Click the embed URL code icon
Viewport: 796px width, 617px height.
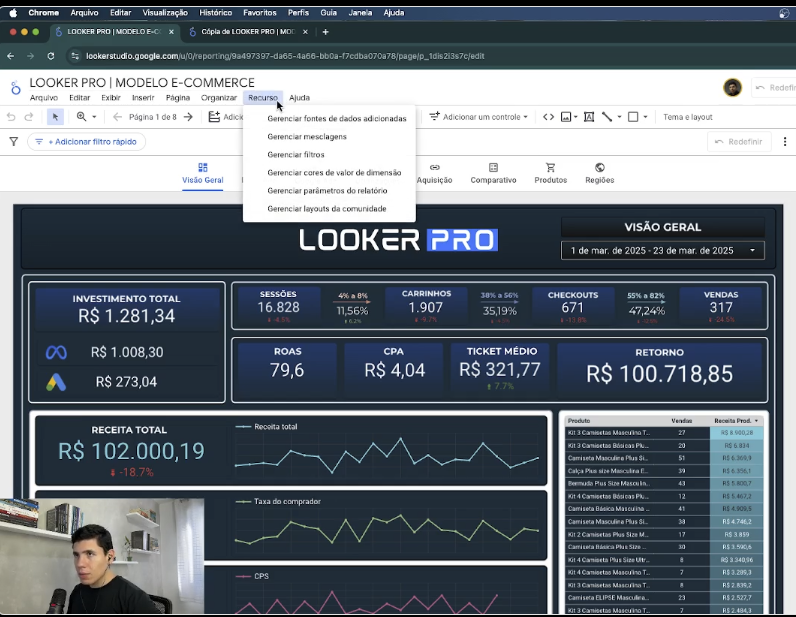pyautogui.click(x=548, y=117)
